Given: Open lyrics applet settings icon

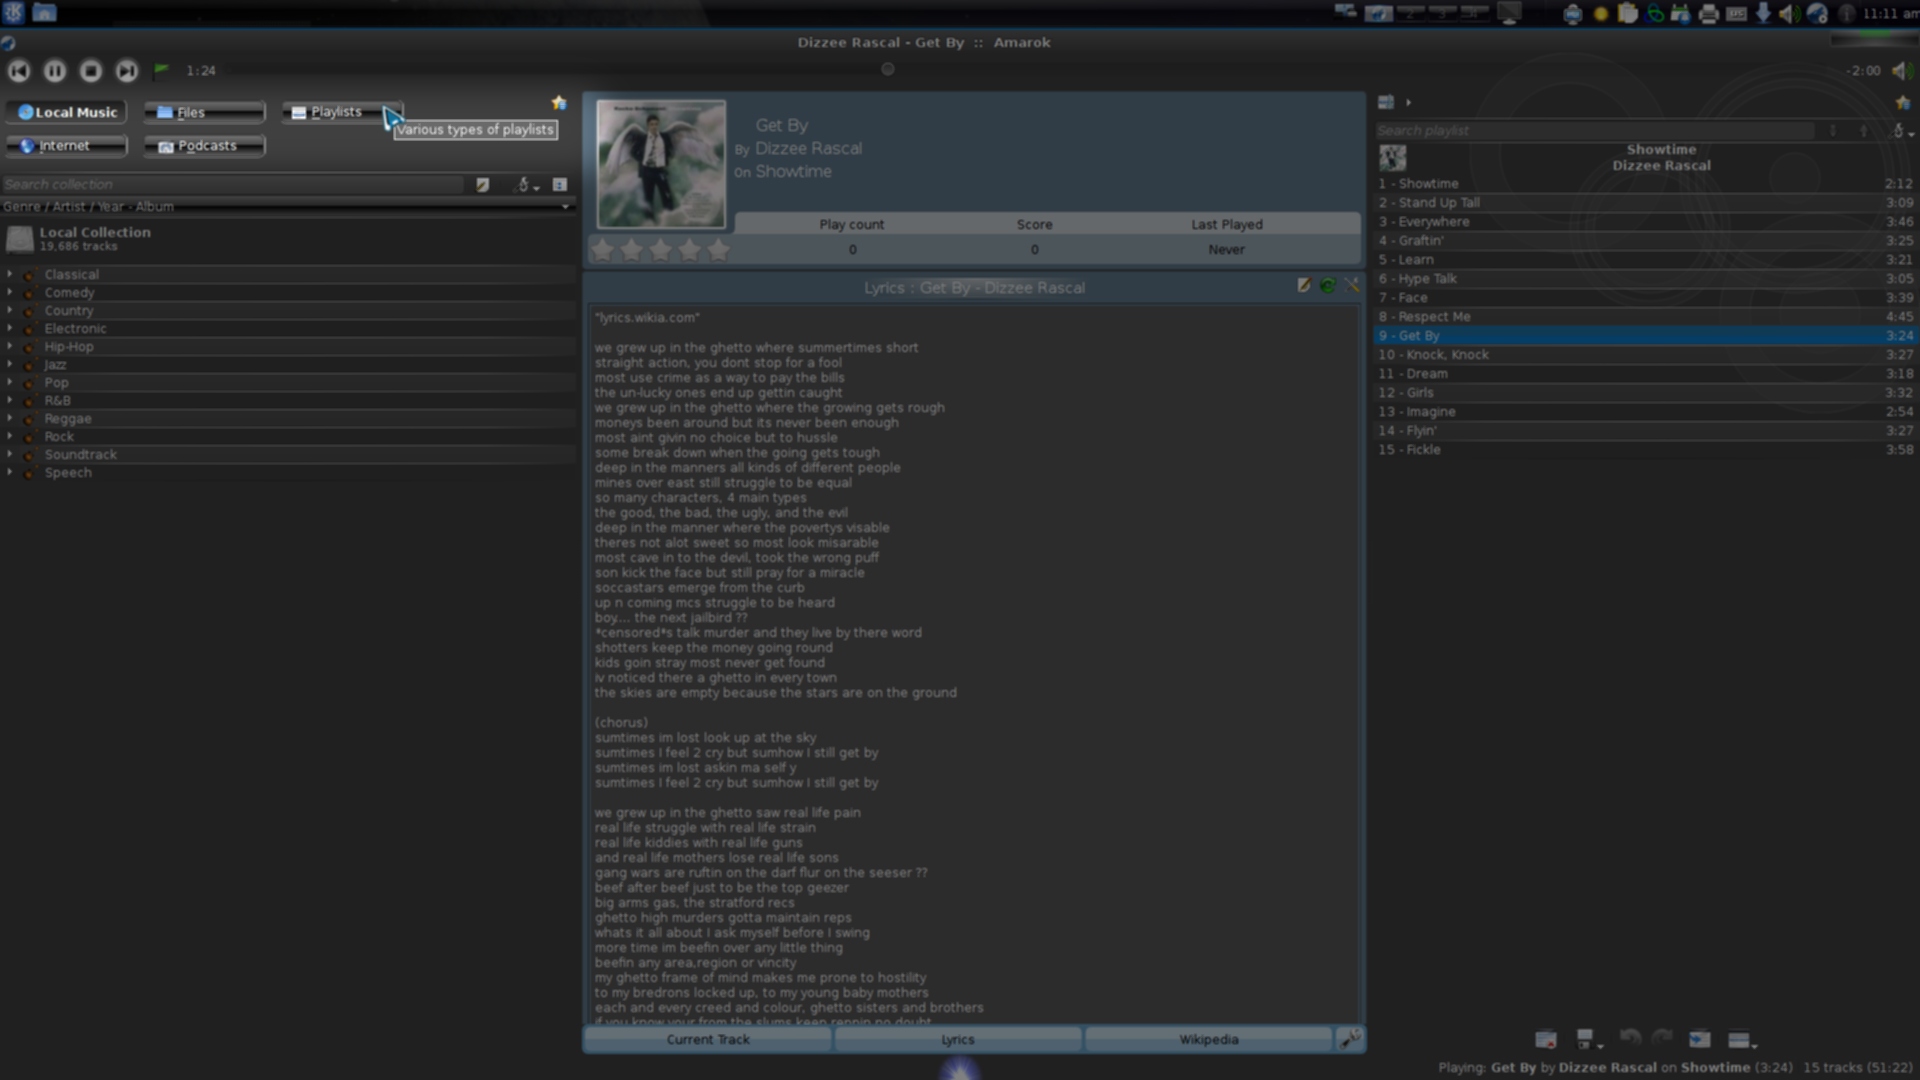Looking at the screenshot, I should click(1351, 286).
